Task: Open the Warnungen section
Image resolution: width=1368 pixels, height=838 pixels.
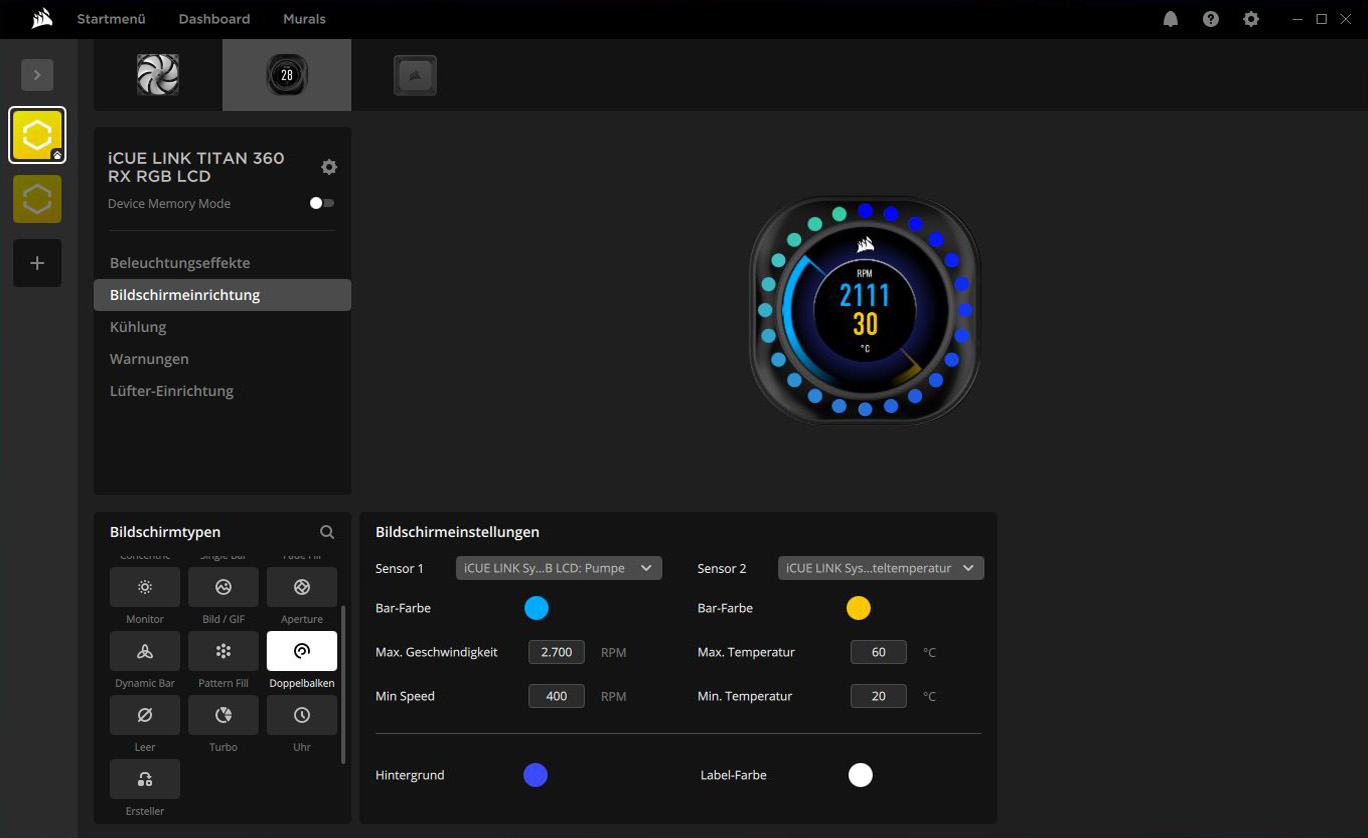Action: (149, 359)
